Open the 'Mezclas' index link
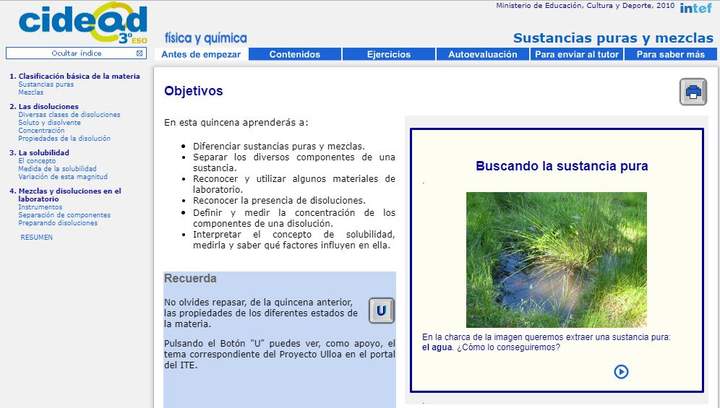The image size is (720, 408). pyautogui.click(x=31, y=92)
